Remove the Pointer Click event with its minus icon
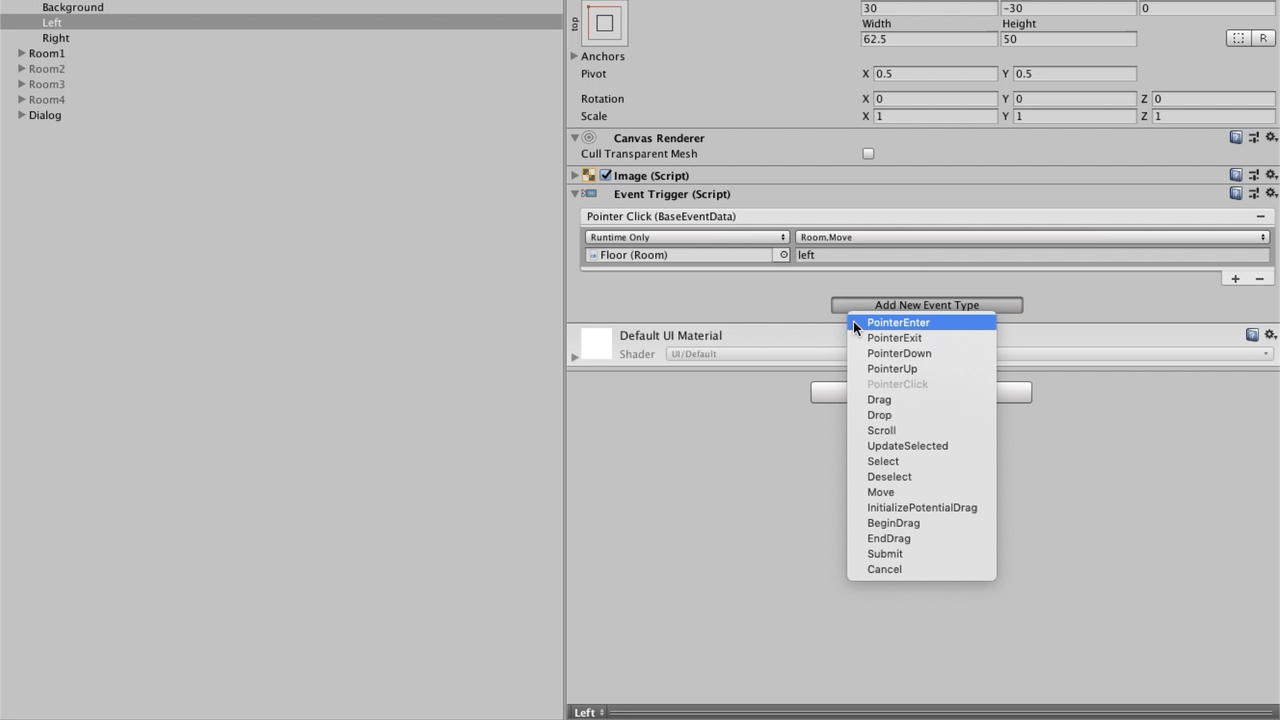The width and height of the screenshot is (1280, 720). [1260, 217]
